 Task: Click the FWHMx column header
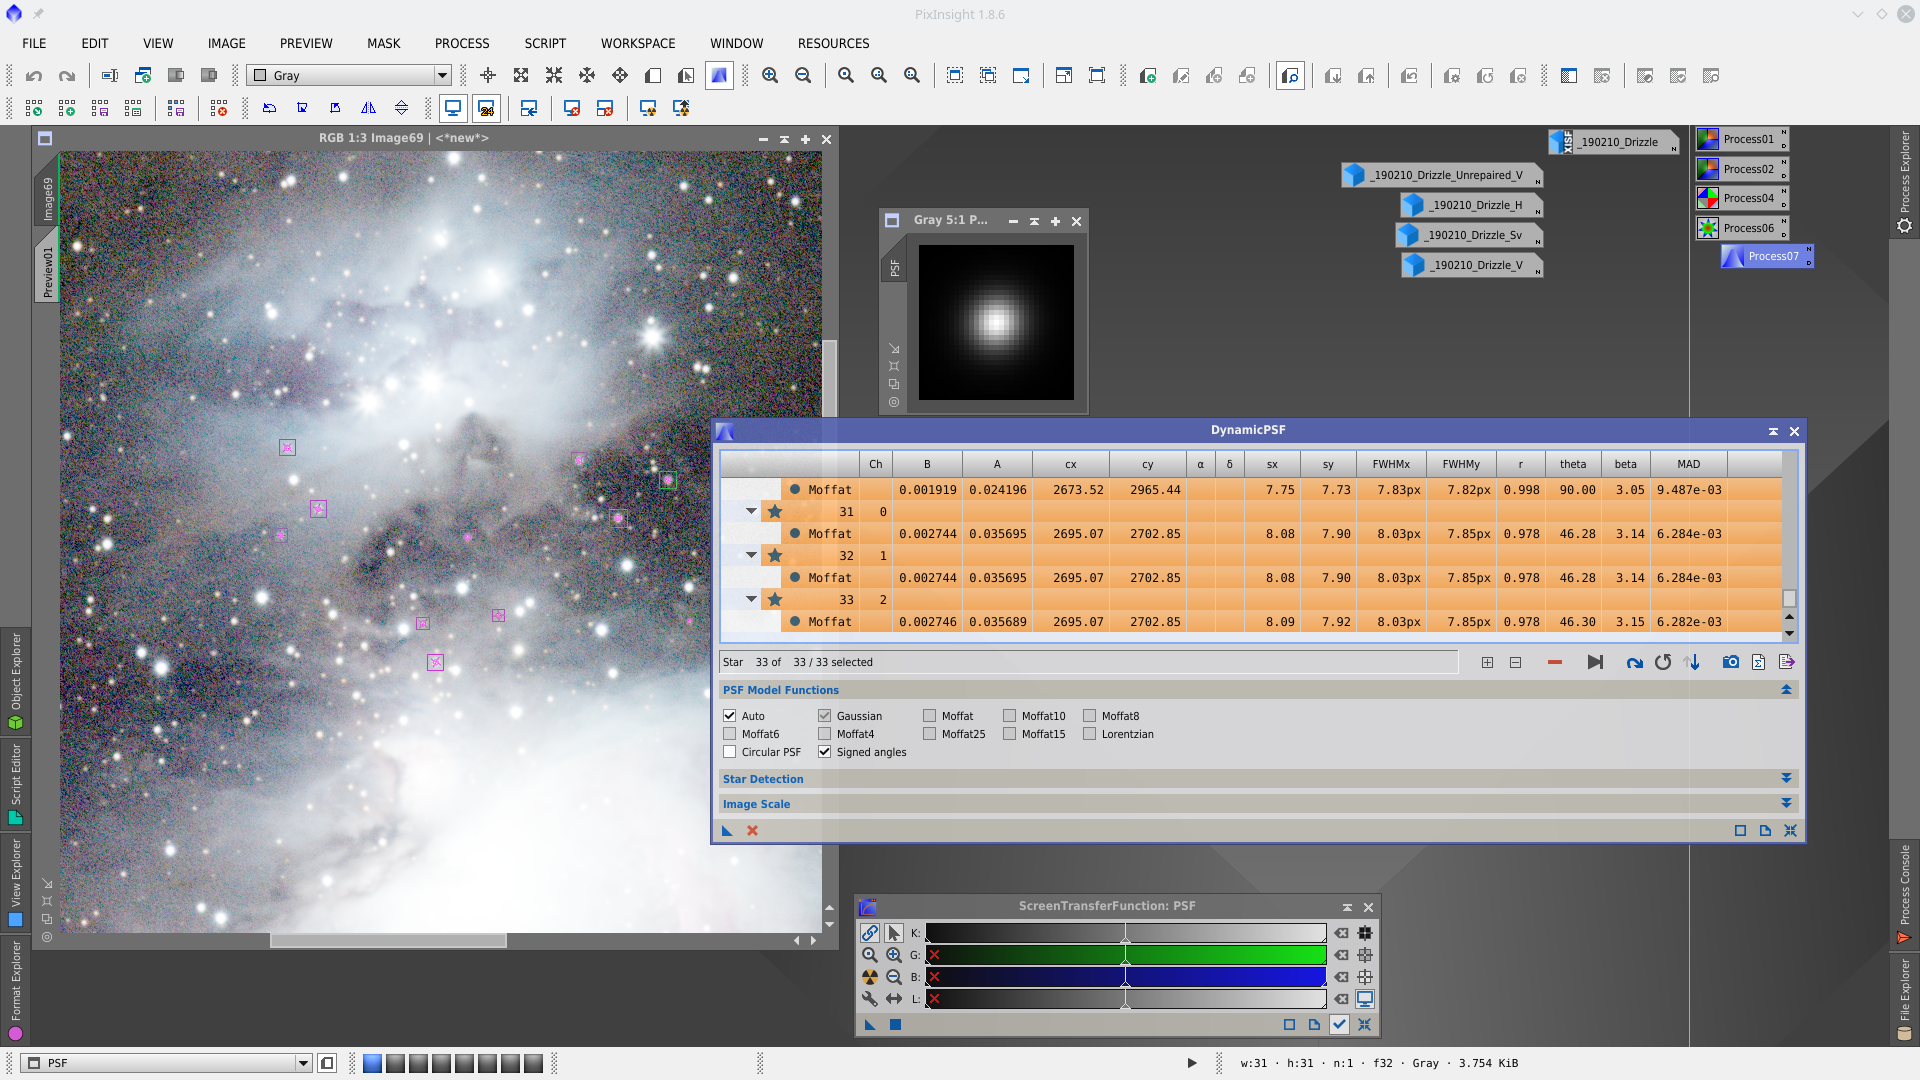1391,464
